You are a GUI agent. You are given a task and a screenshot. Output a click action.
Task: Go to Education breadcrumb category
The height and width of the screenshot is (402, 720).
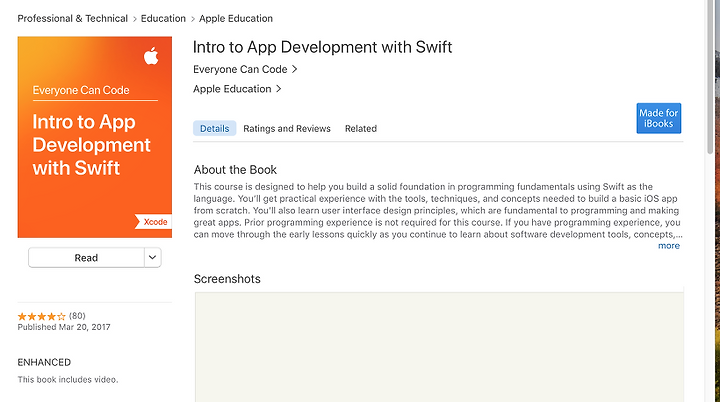coord(163,18)
